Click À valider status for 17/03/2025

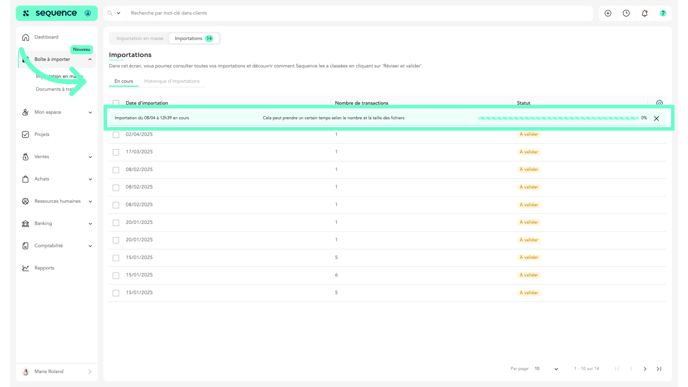529,152
